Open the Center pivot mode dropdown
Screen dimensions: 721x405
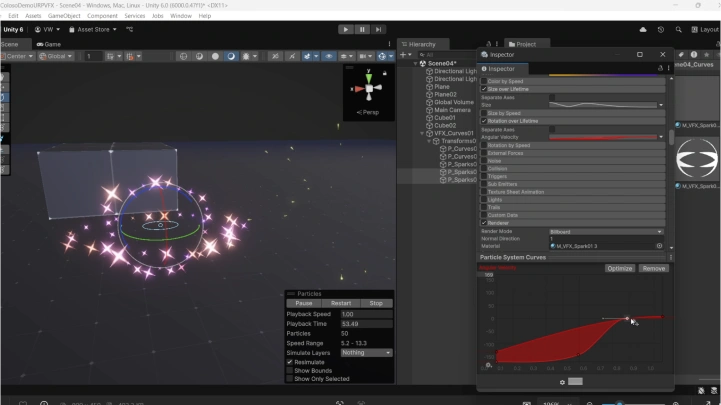click(x=17, y=56)
